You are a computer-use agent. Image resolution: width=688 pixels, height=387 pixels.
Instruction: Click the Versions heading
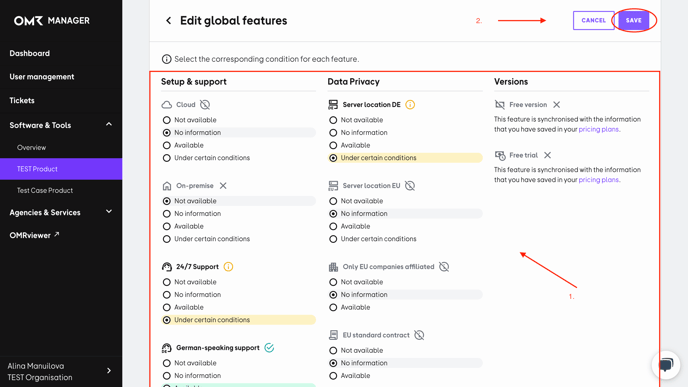[x=511, y=82]
